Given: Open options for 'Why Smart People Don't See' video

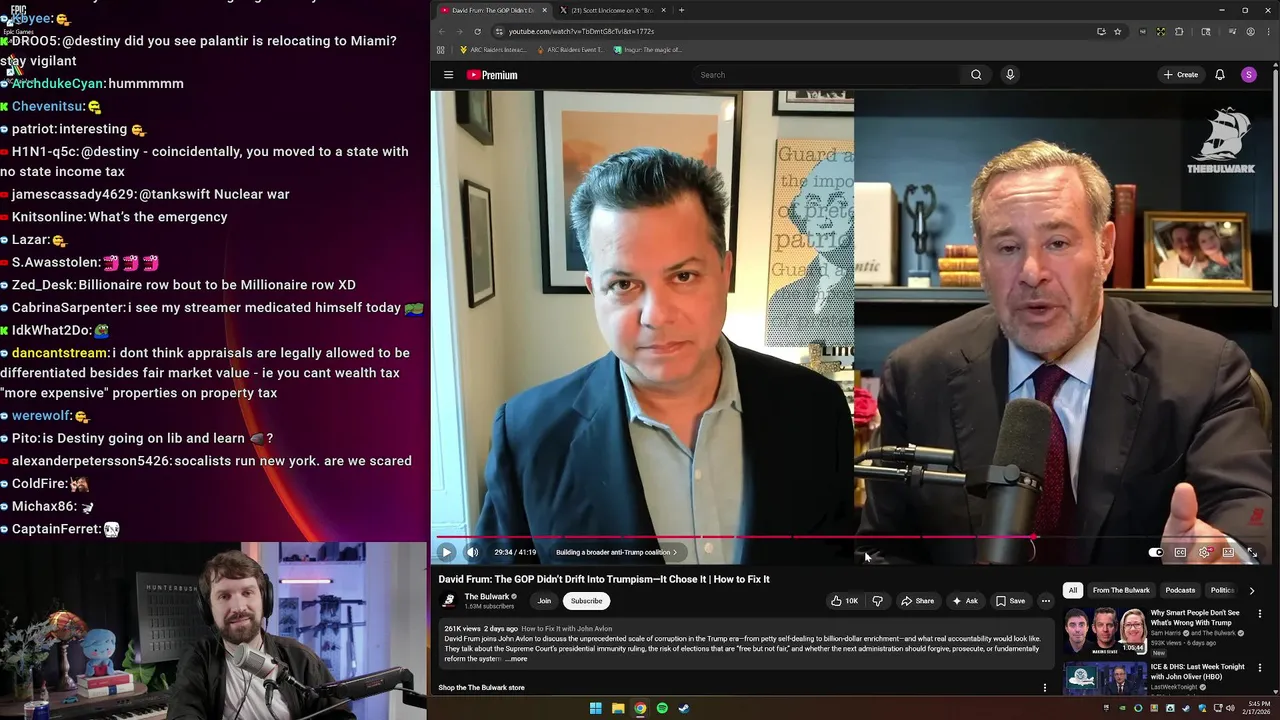Looking at the screenshot, I should (x=1260, y=613).
